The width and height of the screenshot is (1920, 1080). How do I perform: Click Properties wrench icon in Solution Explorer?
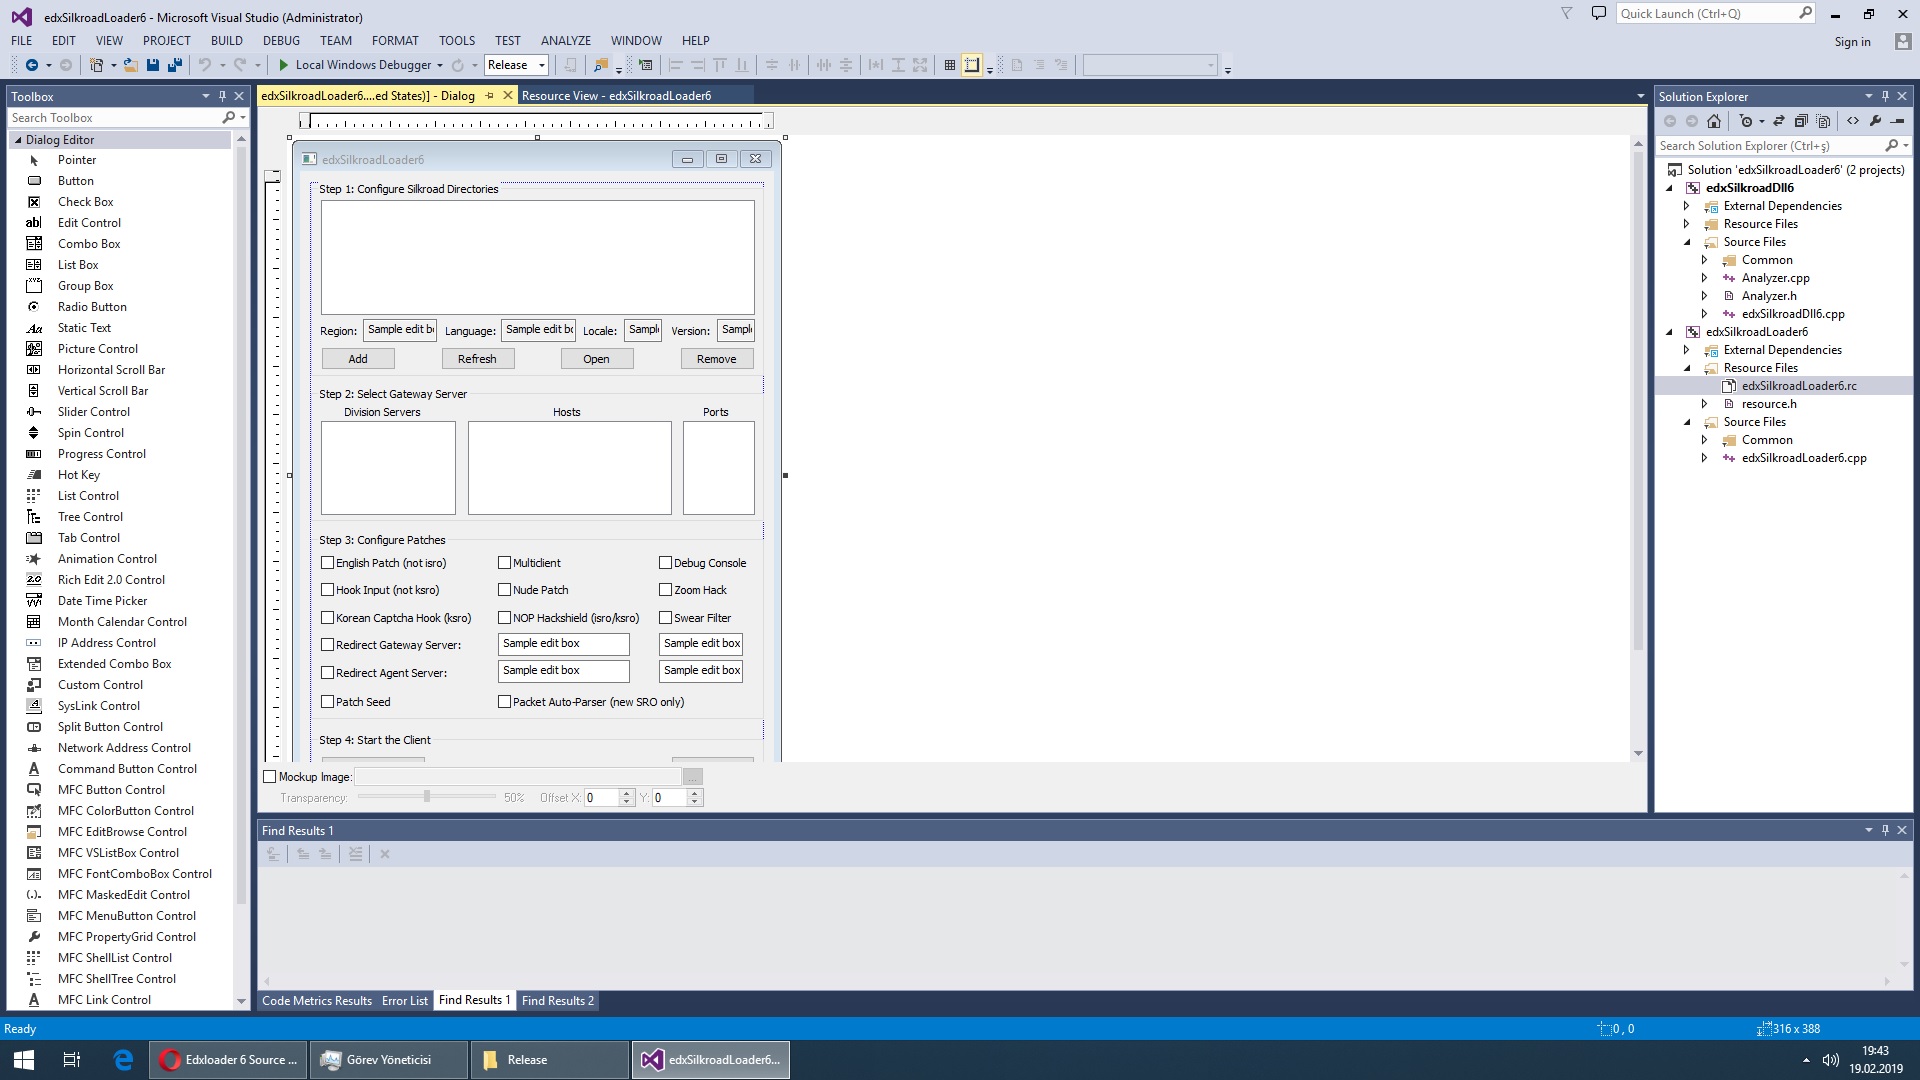point(1875,121)
